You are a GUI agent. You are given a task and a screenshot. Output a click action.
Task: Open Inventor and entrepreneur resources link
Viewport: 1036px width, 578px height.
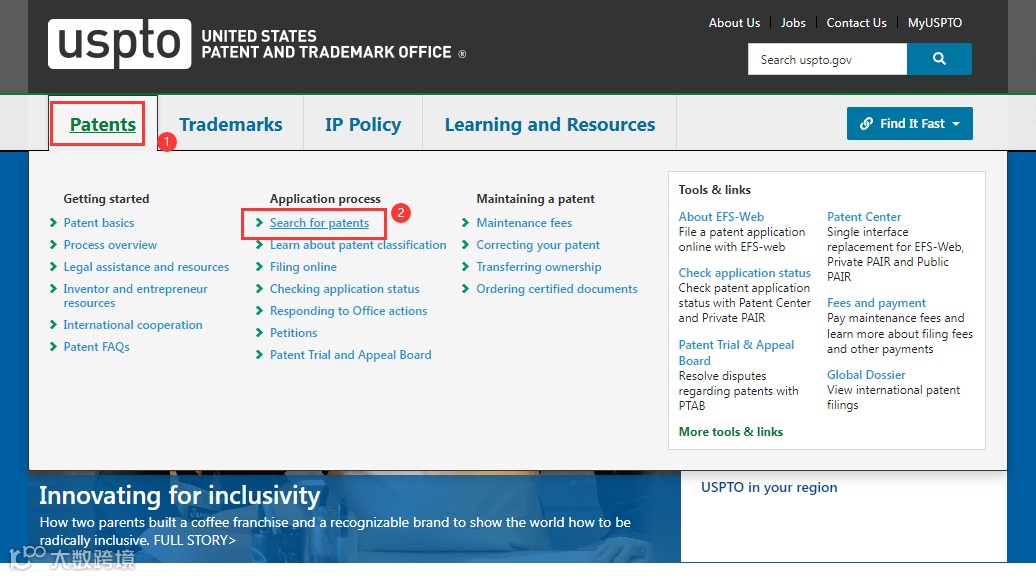point(135,296)
